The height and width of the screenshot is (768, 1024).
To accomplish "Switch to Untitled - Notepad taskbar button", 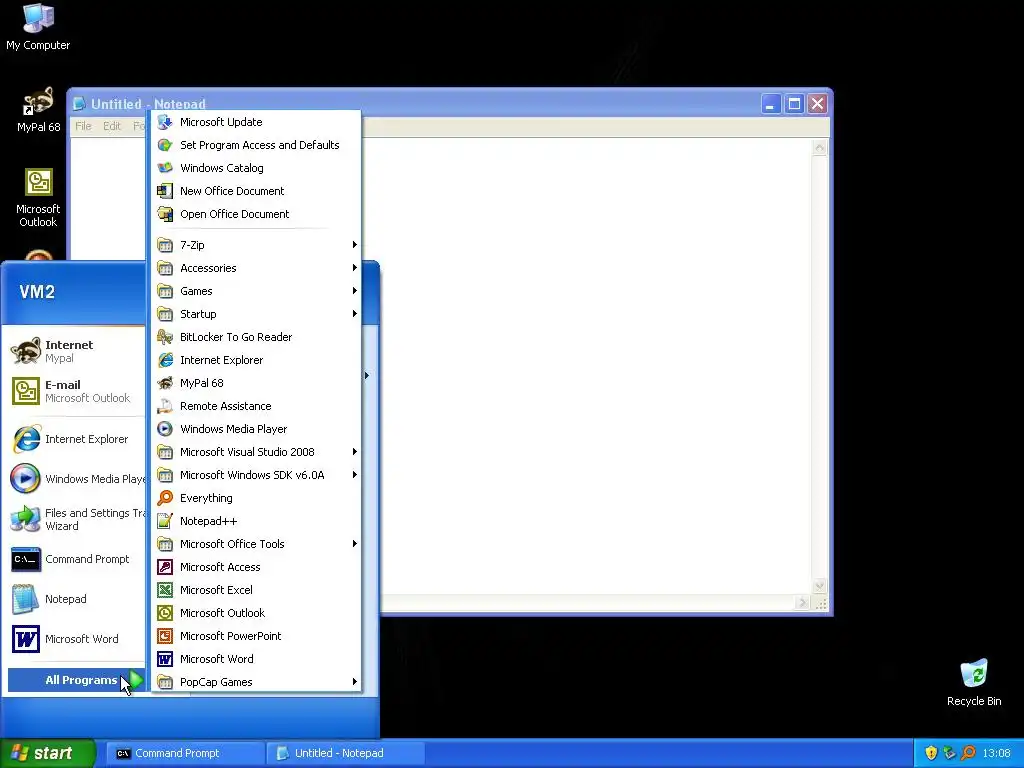I will click(345, 753).
